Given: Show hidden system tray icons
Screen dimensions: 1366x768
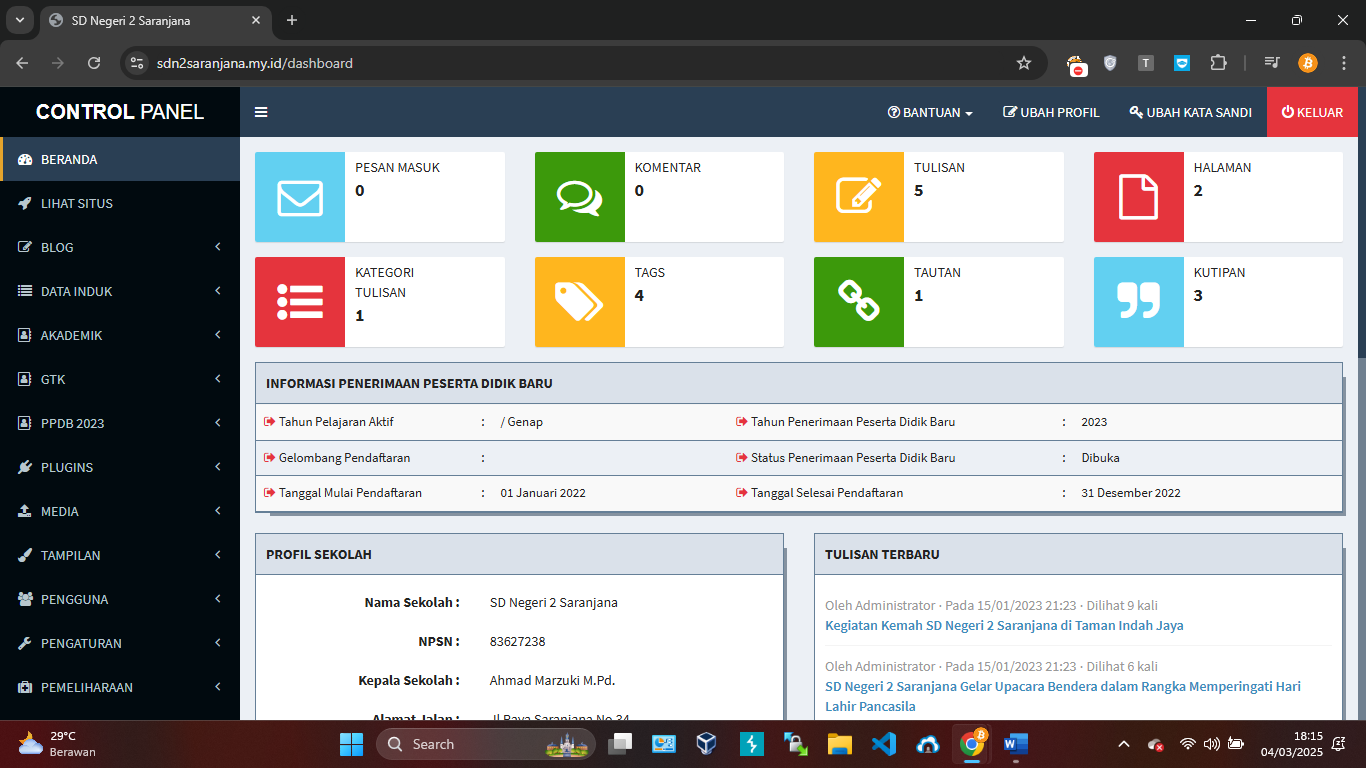Looking at the screenshot, I should coord(1124,744).
